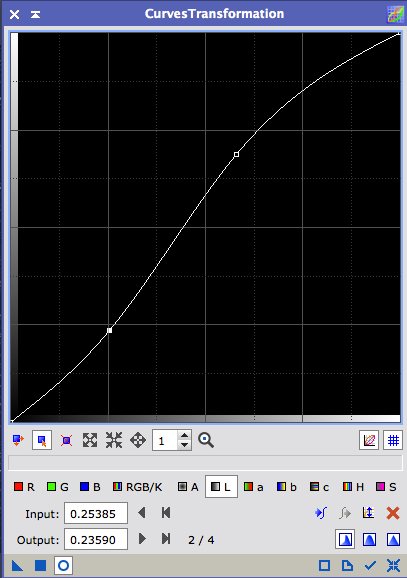
Task: Select cubic spline interpolation button
Action: tap(369, 540)
